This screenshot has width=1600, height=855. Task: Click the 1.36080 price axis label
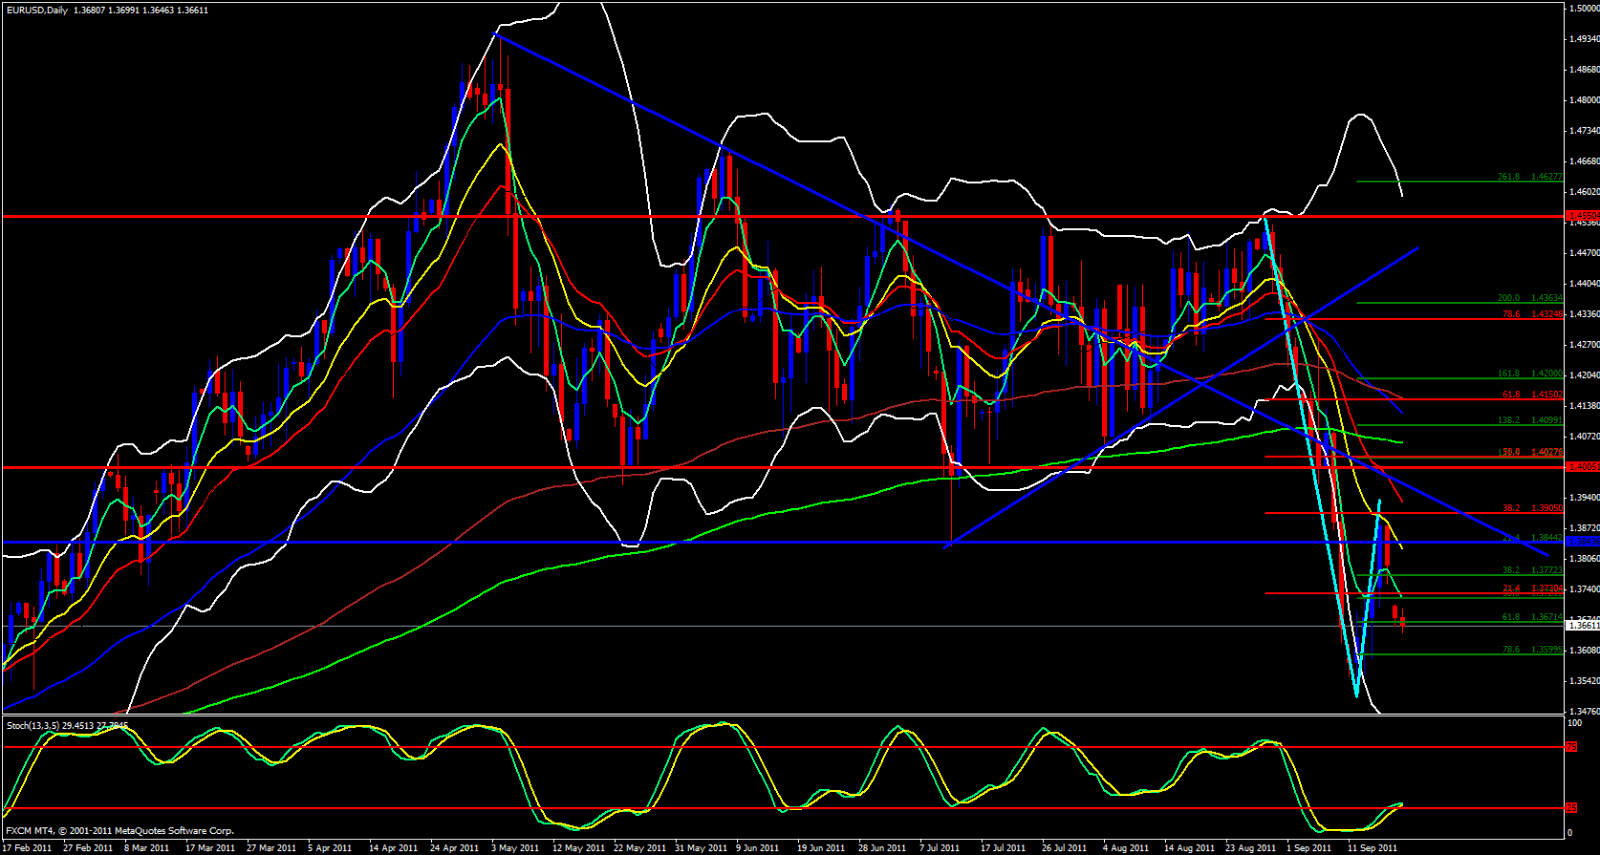1584,650
